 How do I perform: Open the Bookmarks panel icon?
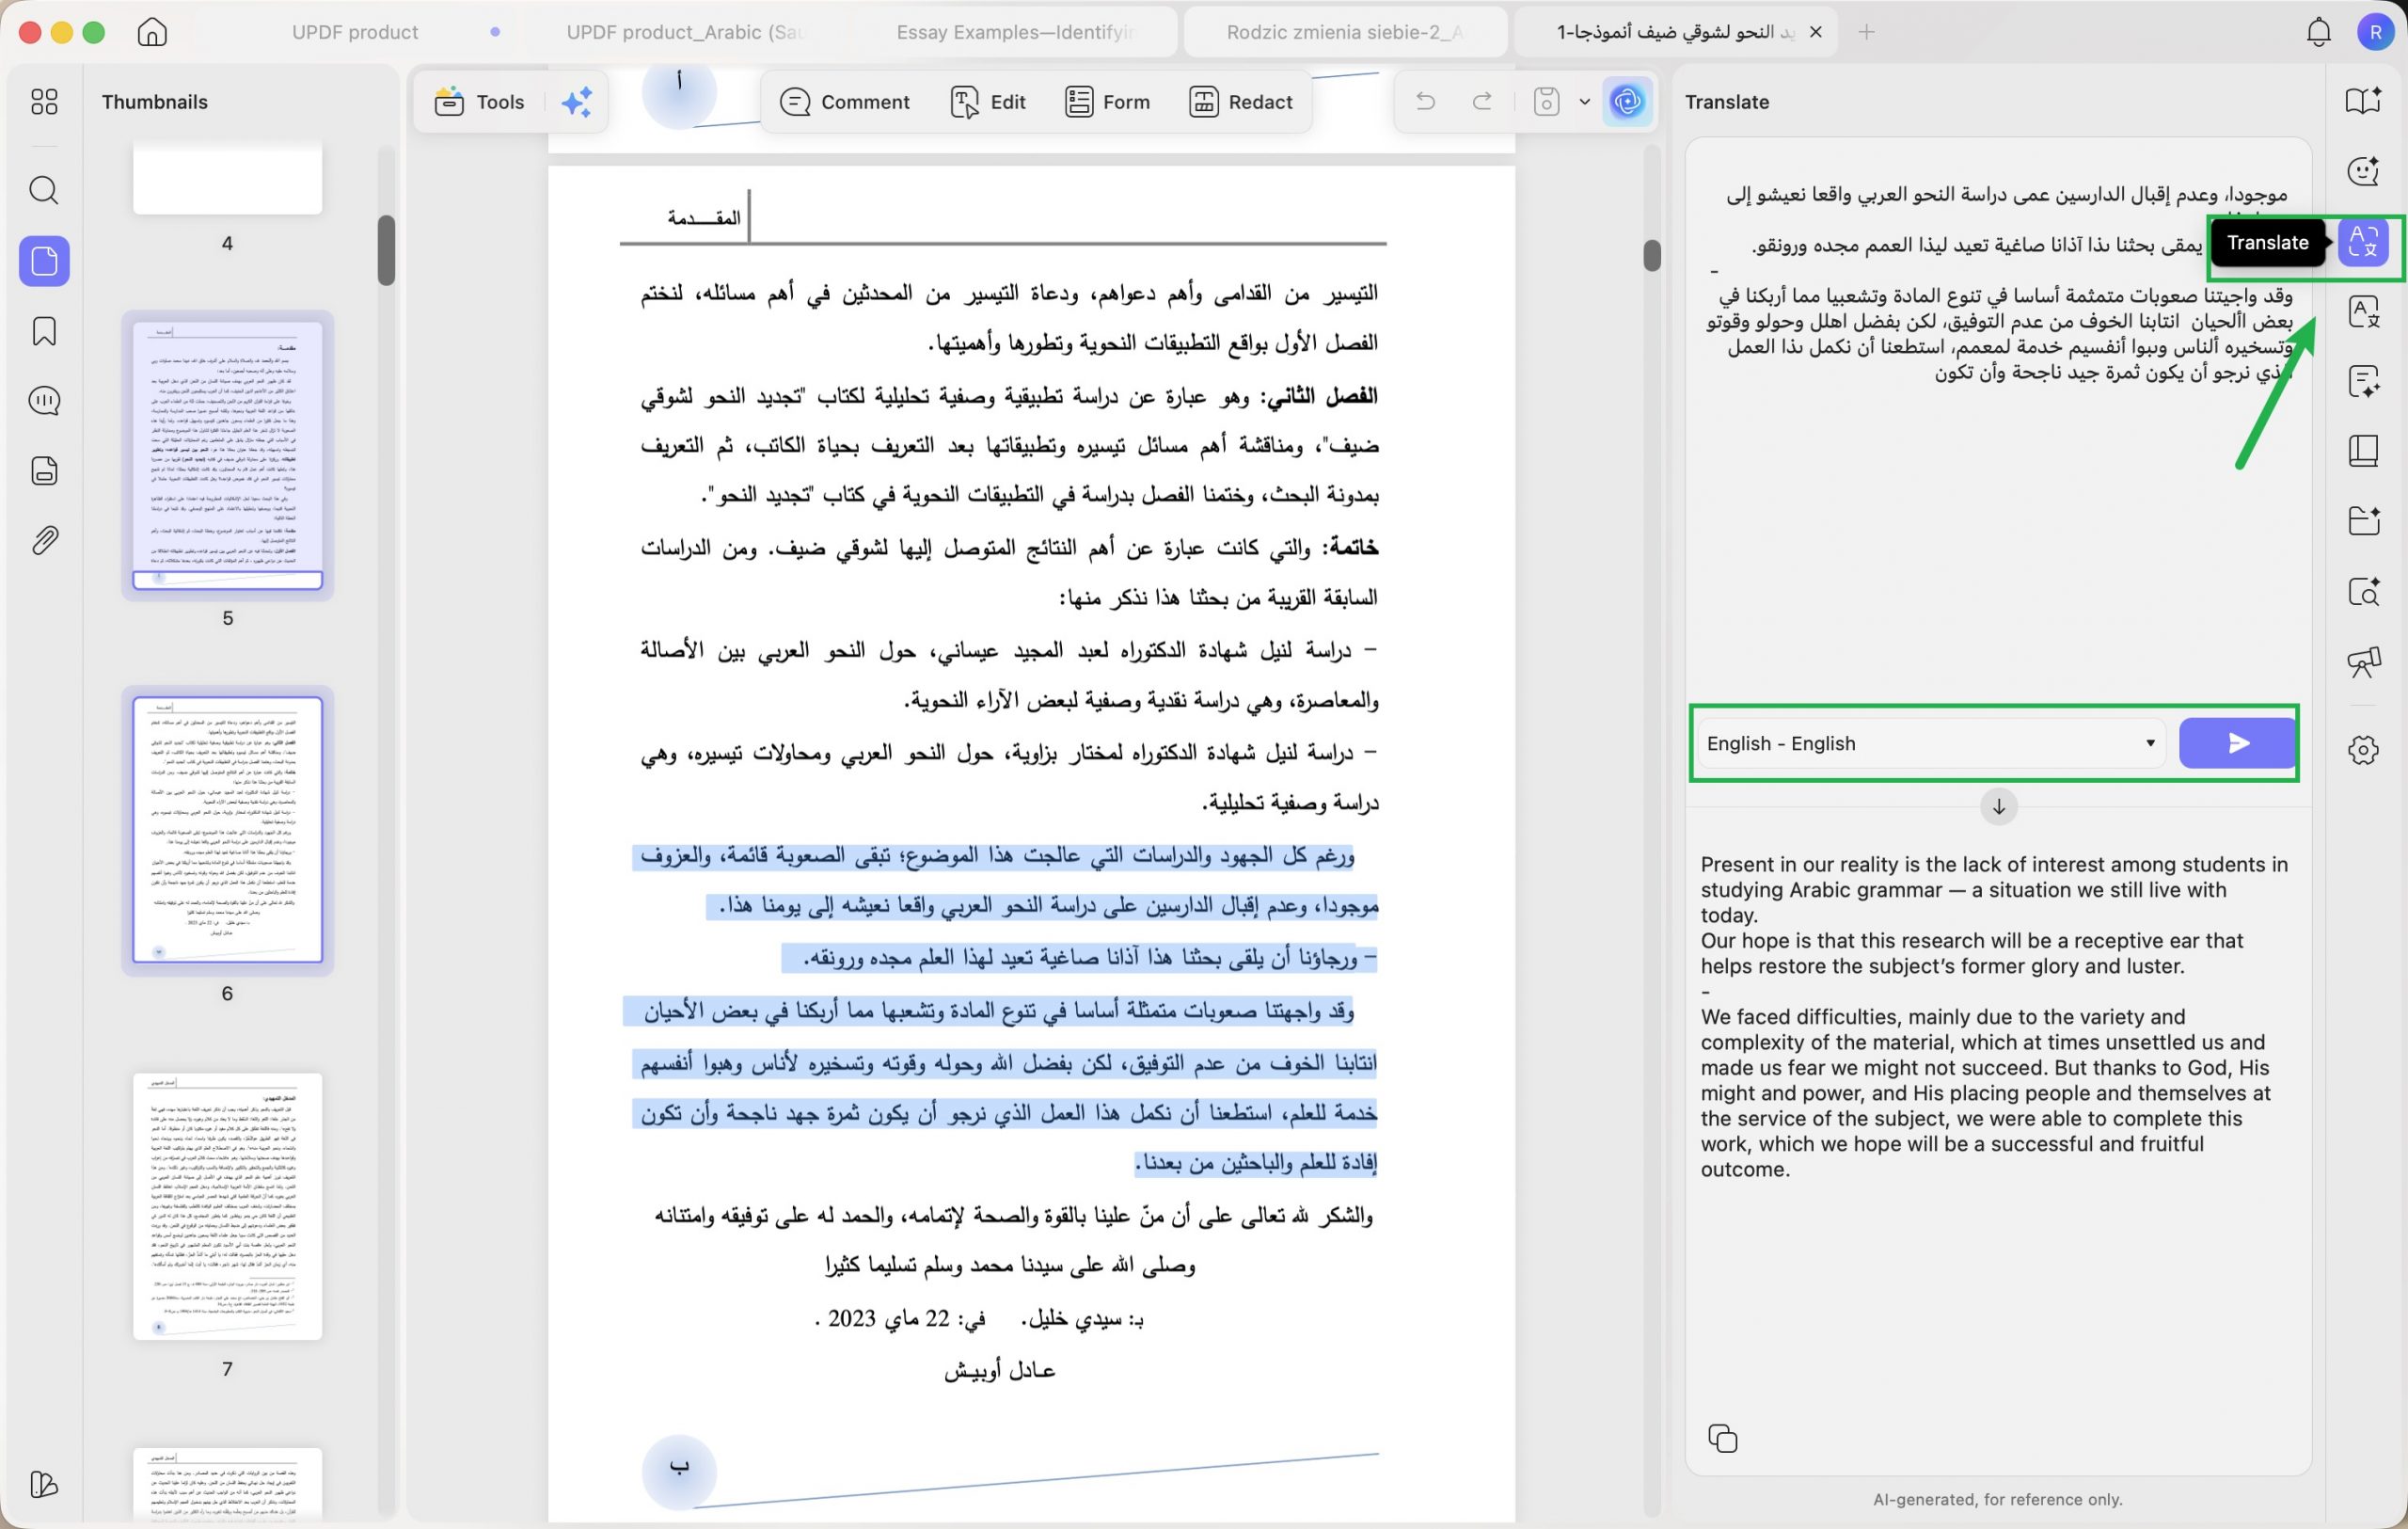click(44, 331)
